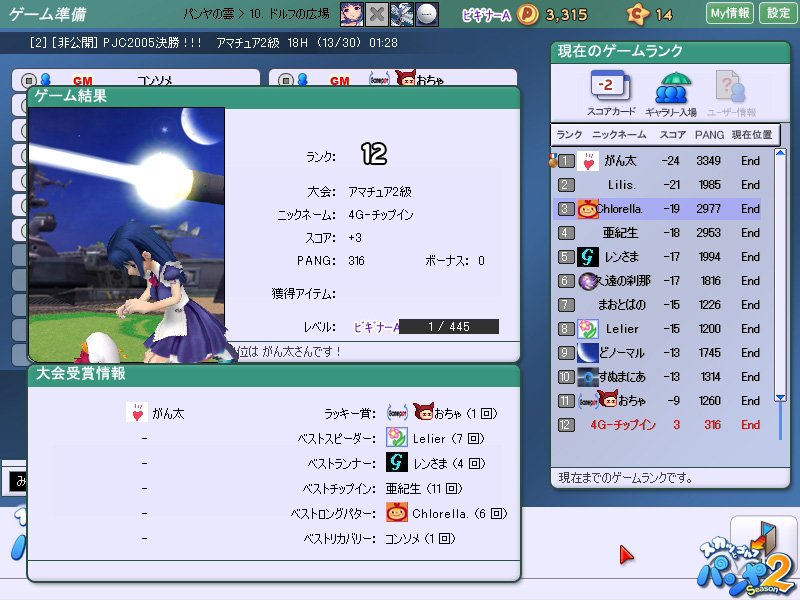800x600 pixels.
Task: Click the PANG column header
Action: point(709,135)
